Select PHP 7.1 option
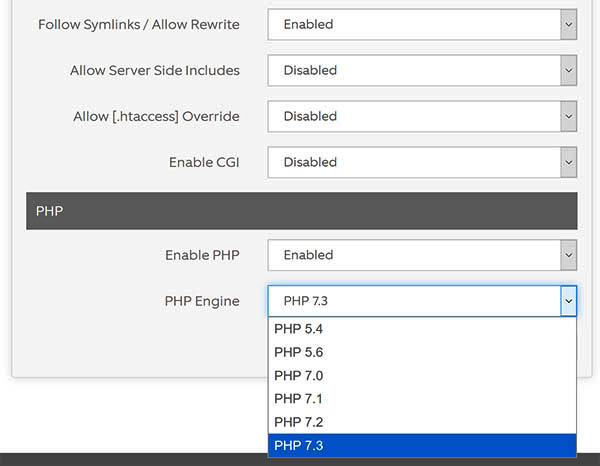The height and width of the screenshot is (466, 600). coord(422,399)
